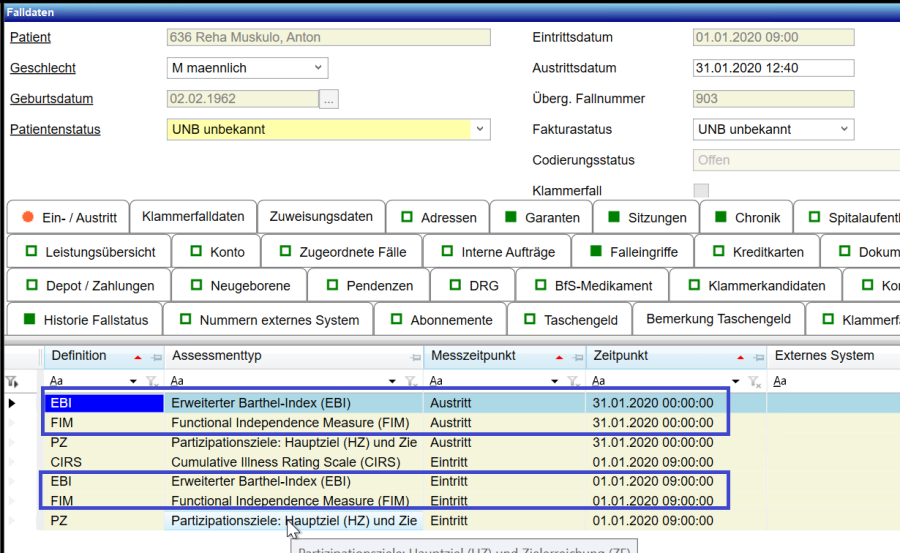Follow the underlined Patient label link

pyautogui.click(x=30, y=38)
